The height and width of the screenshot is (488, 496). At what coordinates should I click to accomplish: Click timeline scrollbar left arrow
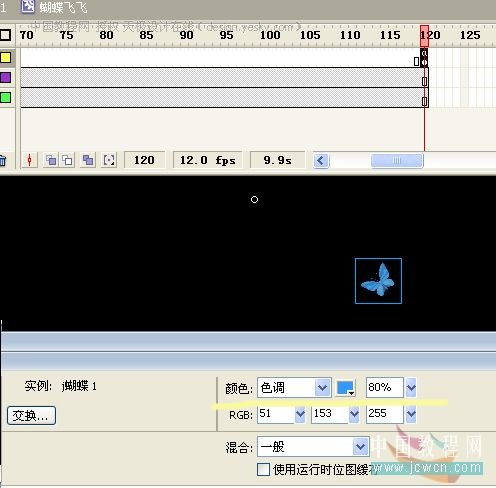[x=321, y=161]
